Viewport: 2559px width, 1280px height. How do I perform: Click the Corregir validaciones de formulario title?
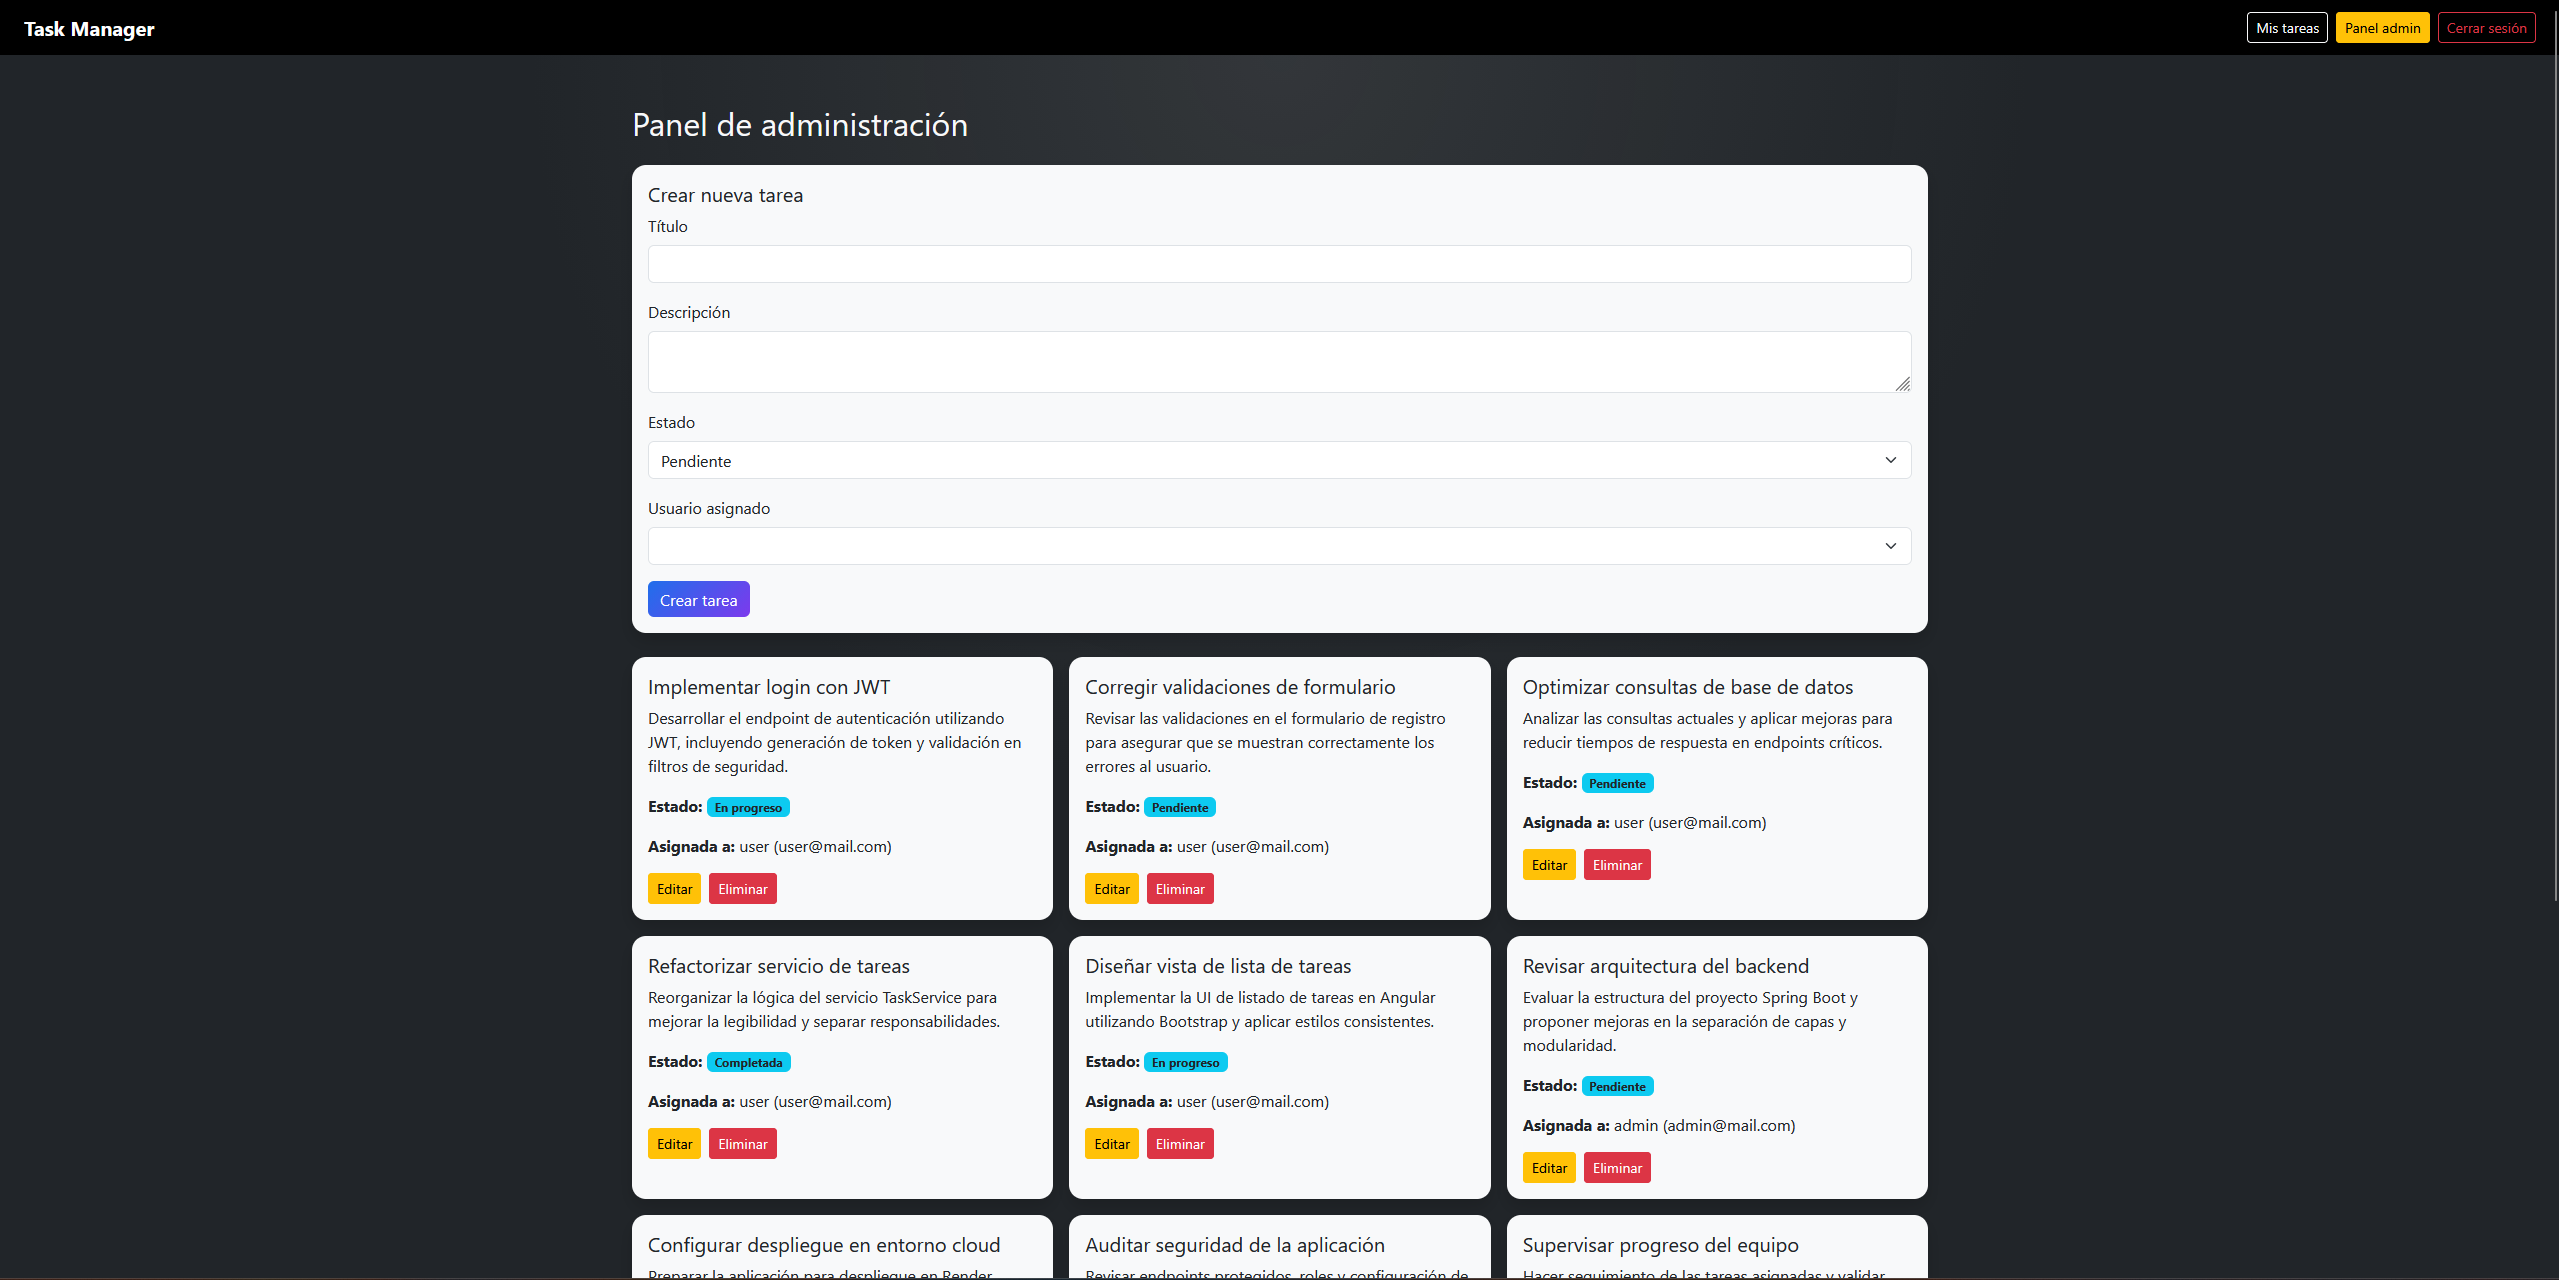coord(1240,687)
